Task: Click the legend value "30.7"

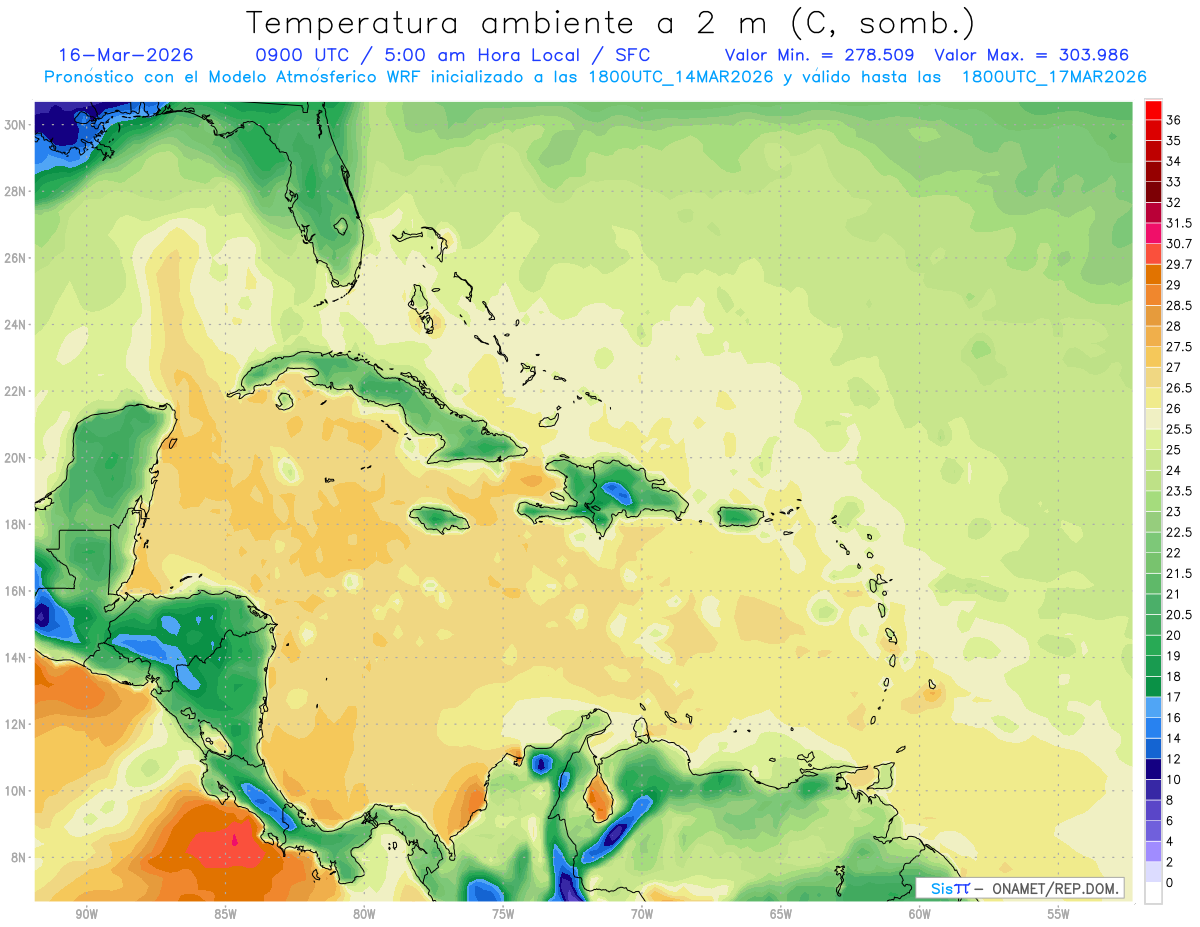Action: pyautogui.click(x=1179, y=244)
